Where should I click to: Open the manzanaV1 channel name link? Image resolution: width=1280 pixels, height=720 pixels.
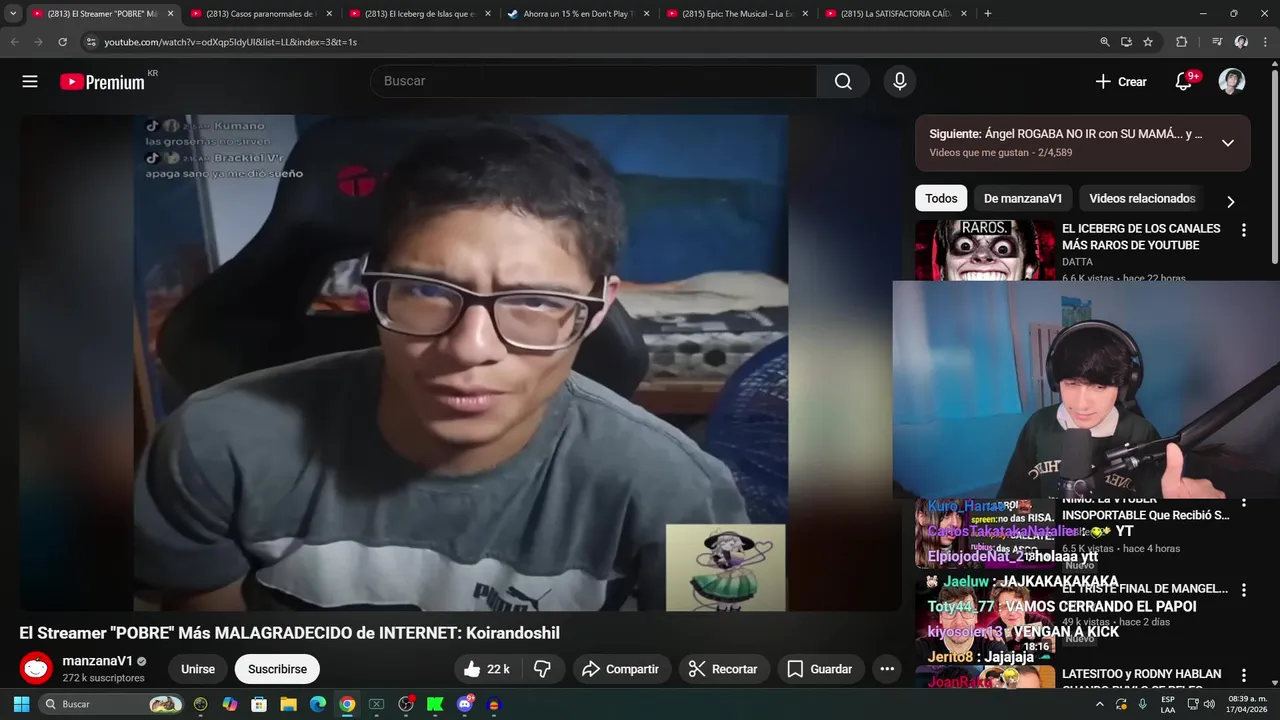97,661
